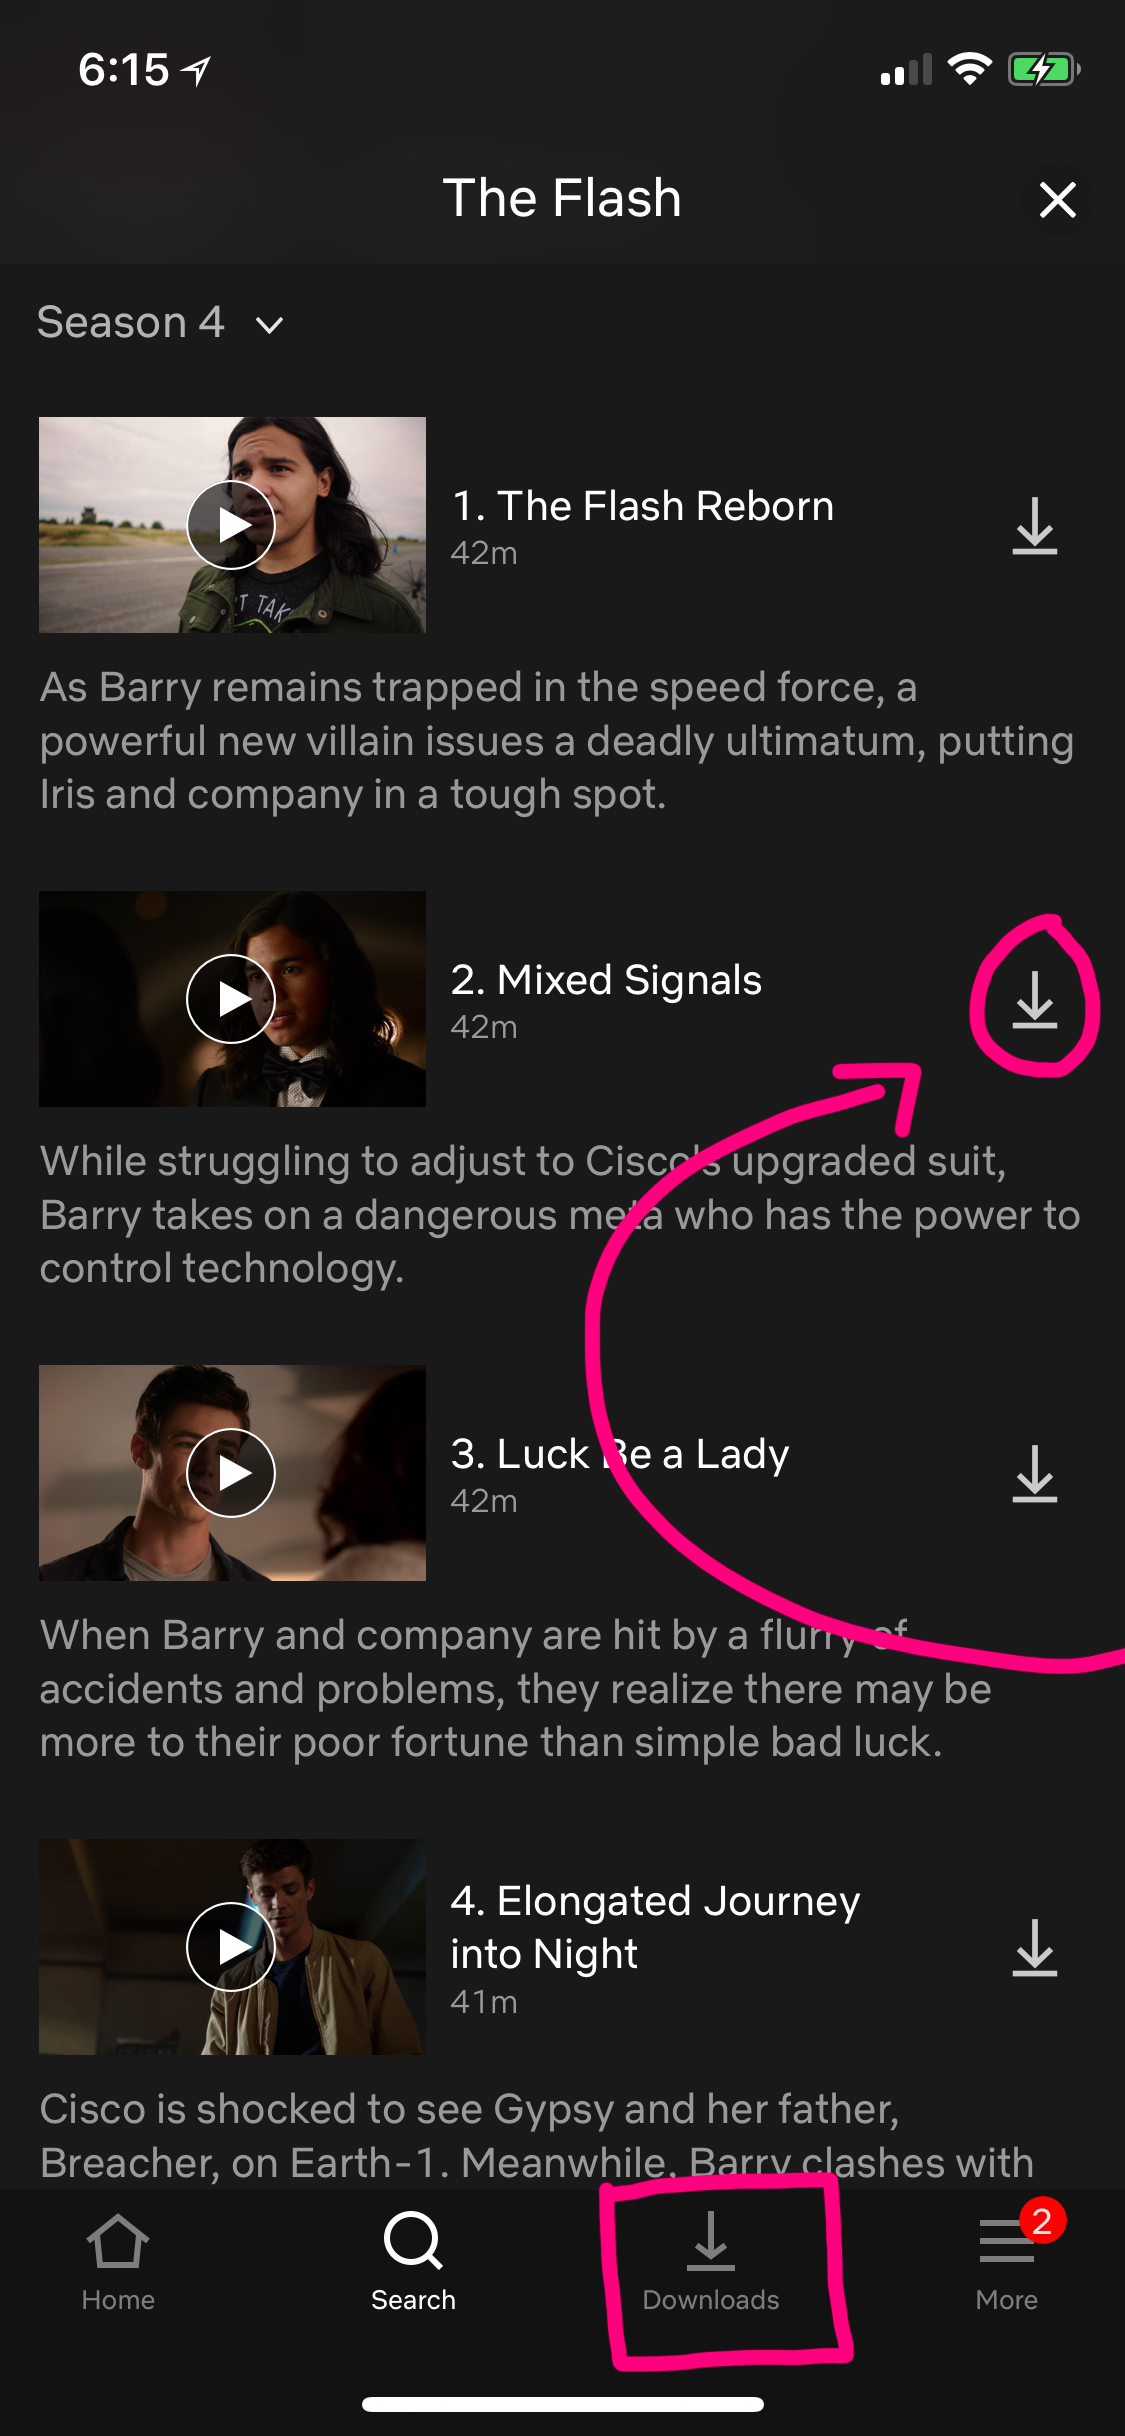Play Luck Be a Lady episode
Screen dimensions: 1125x2436
(231, 1473)
